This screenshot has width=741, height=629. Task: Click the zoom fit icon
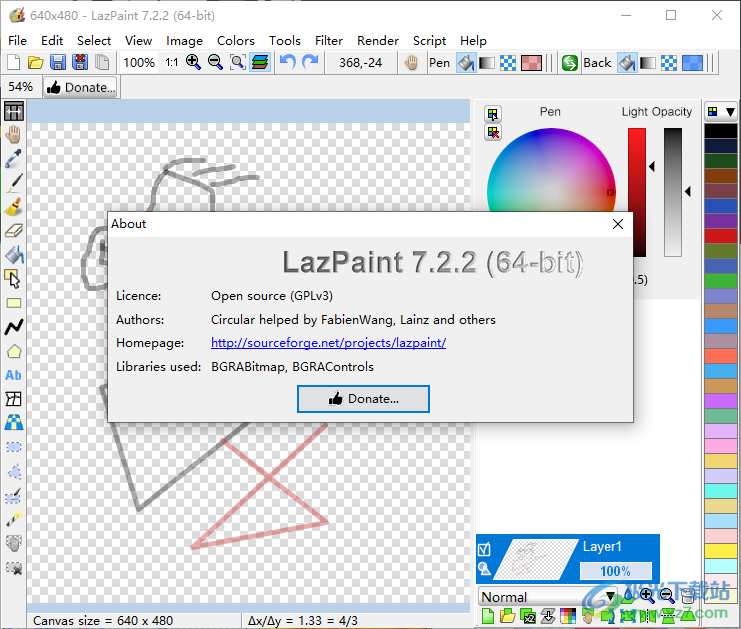coord(237,62)
